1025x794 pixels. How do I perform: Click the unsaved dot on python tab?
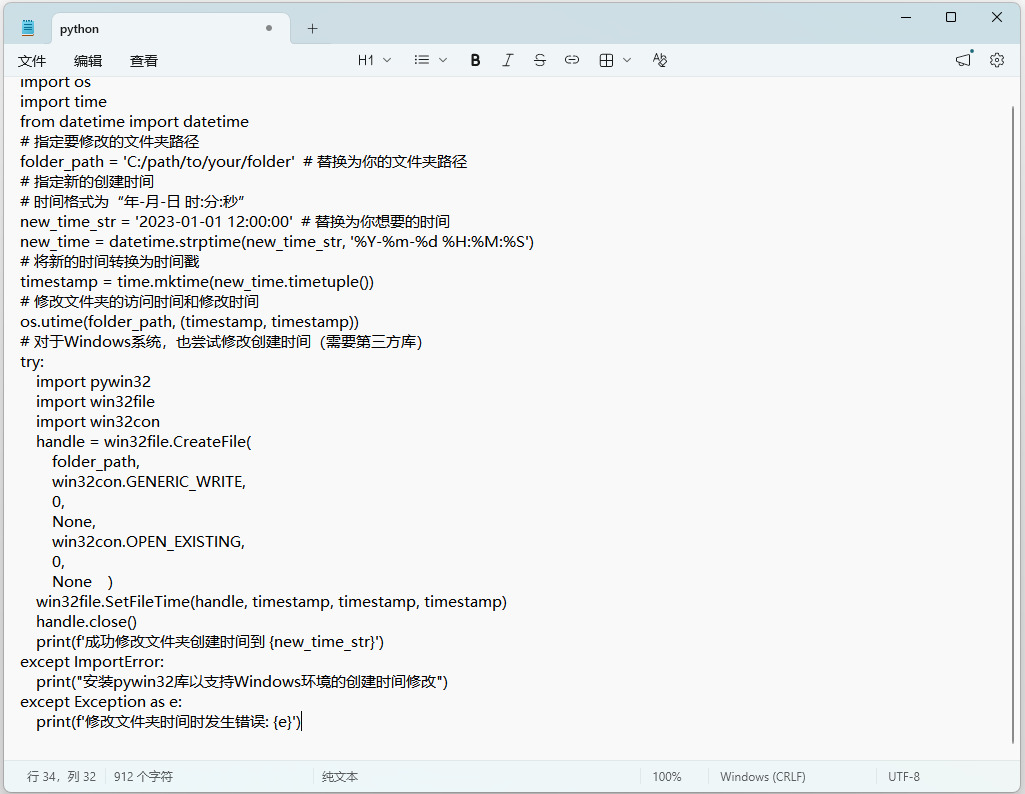(x=269, y=28)
